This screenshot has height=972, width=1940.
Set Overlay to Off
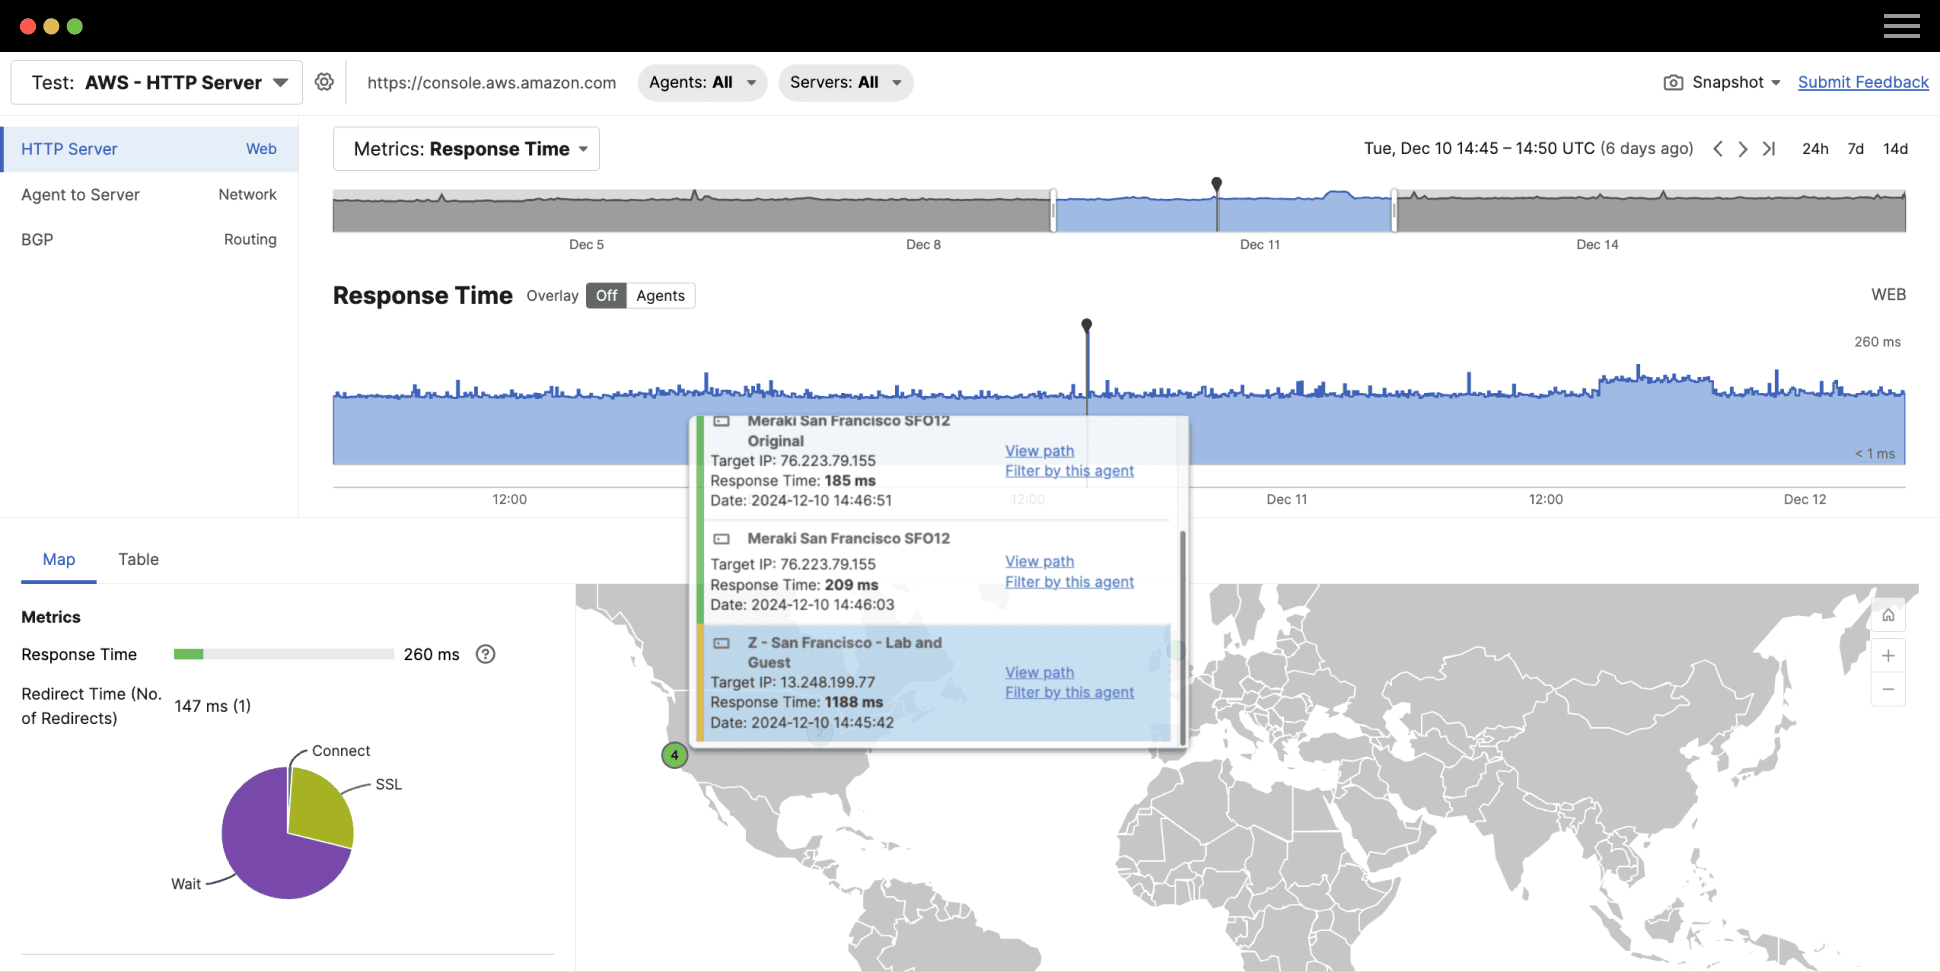[x=605, y=295]
